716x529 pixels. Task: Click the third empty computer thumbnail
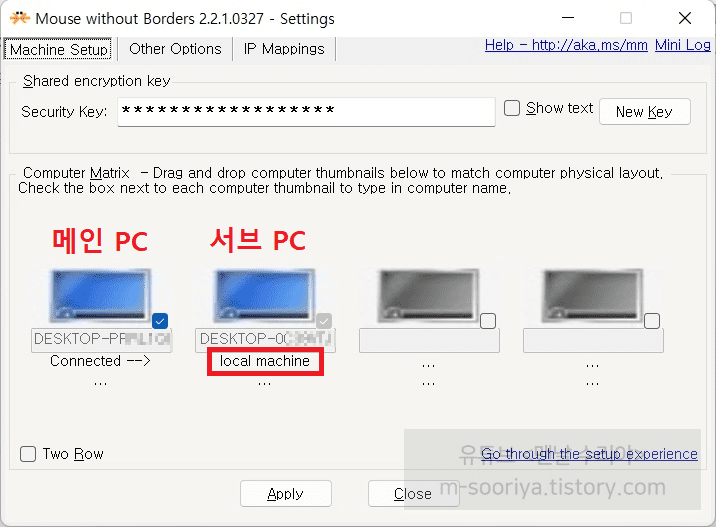(x=428, y=297)
